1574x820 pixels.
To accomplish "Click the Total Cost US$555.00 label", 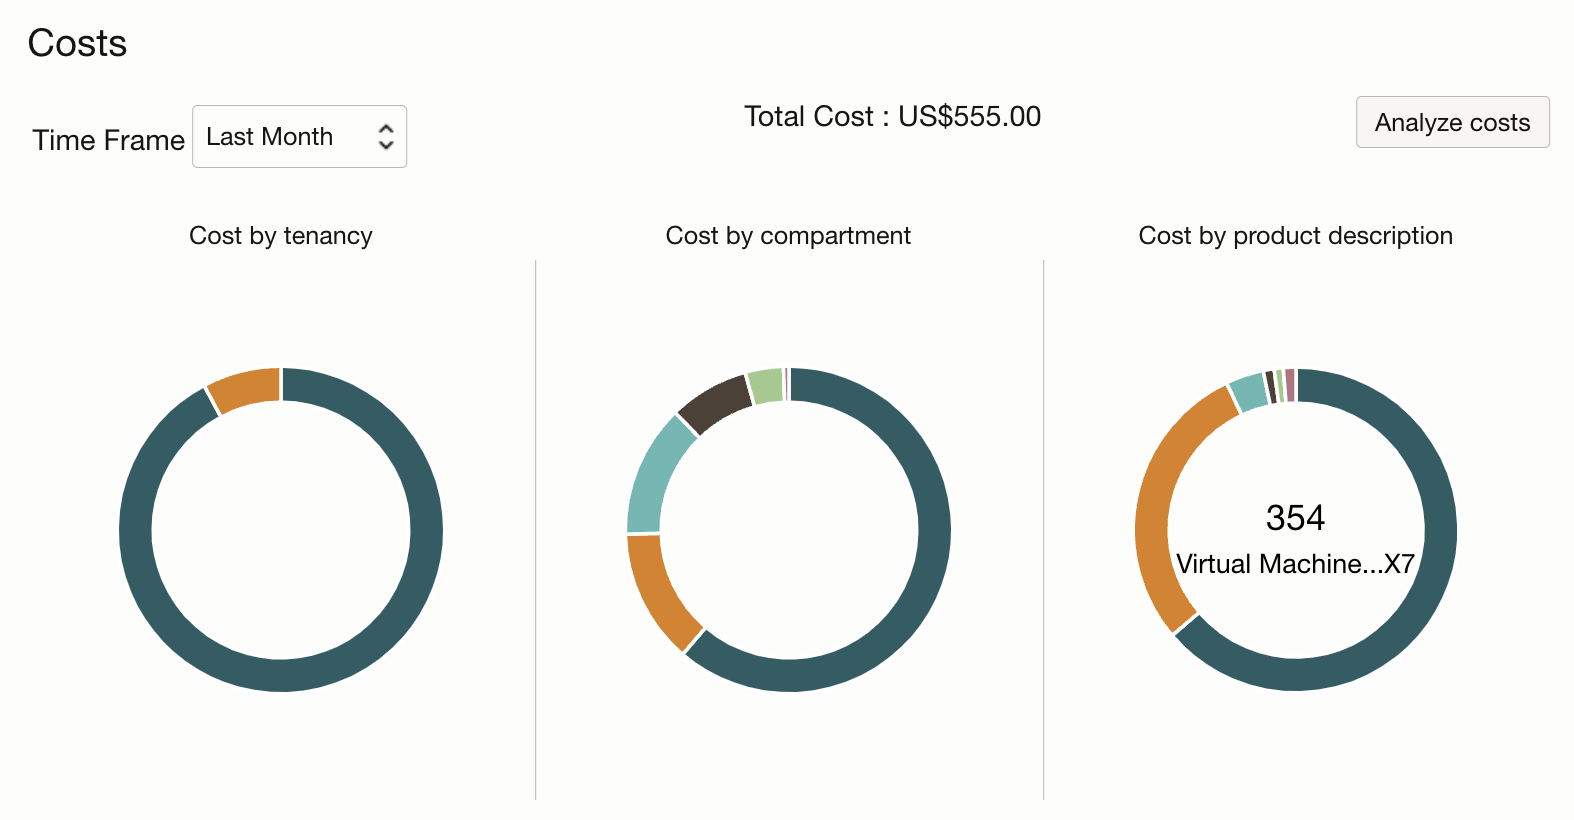I will (x=890, y=117).
